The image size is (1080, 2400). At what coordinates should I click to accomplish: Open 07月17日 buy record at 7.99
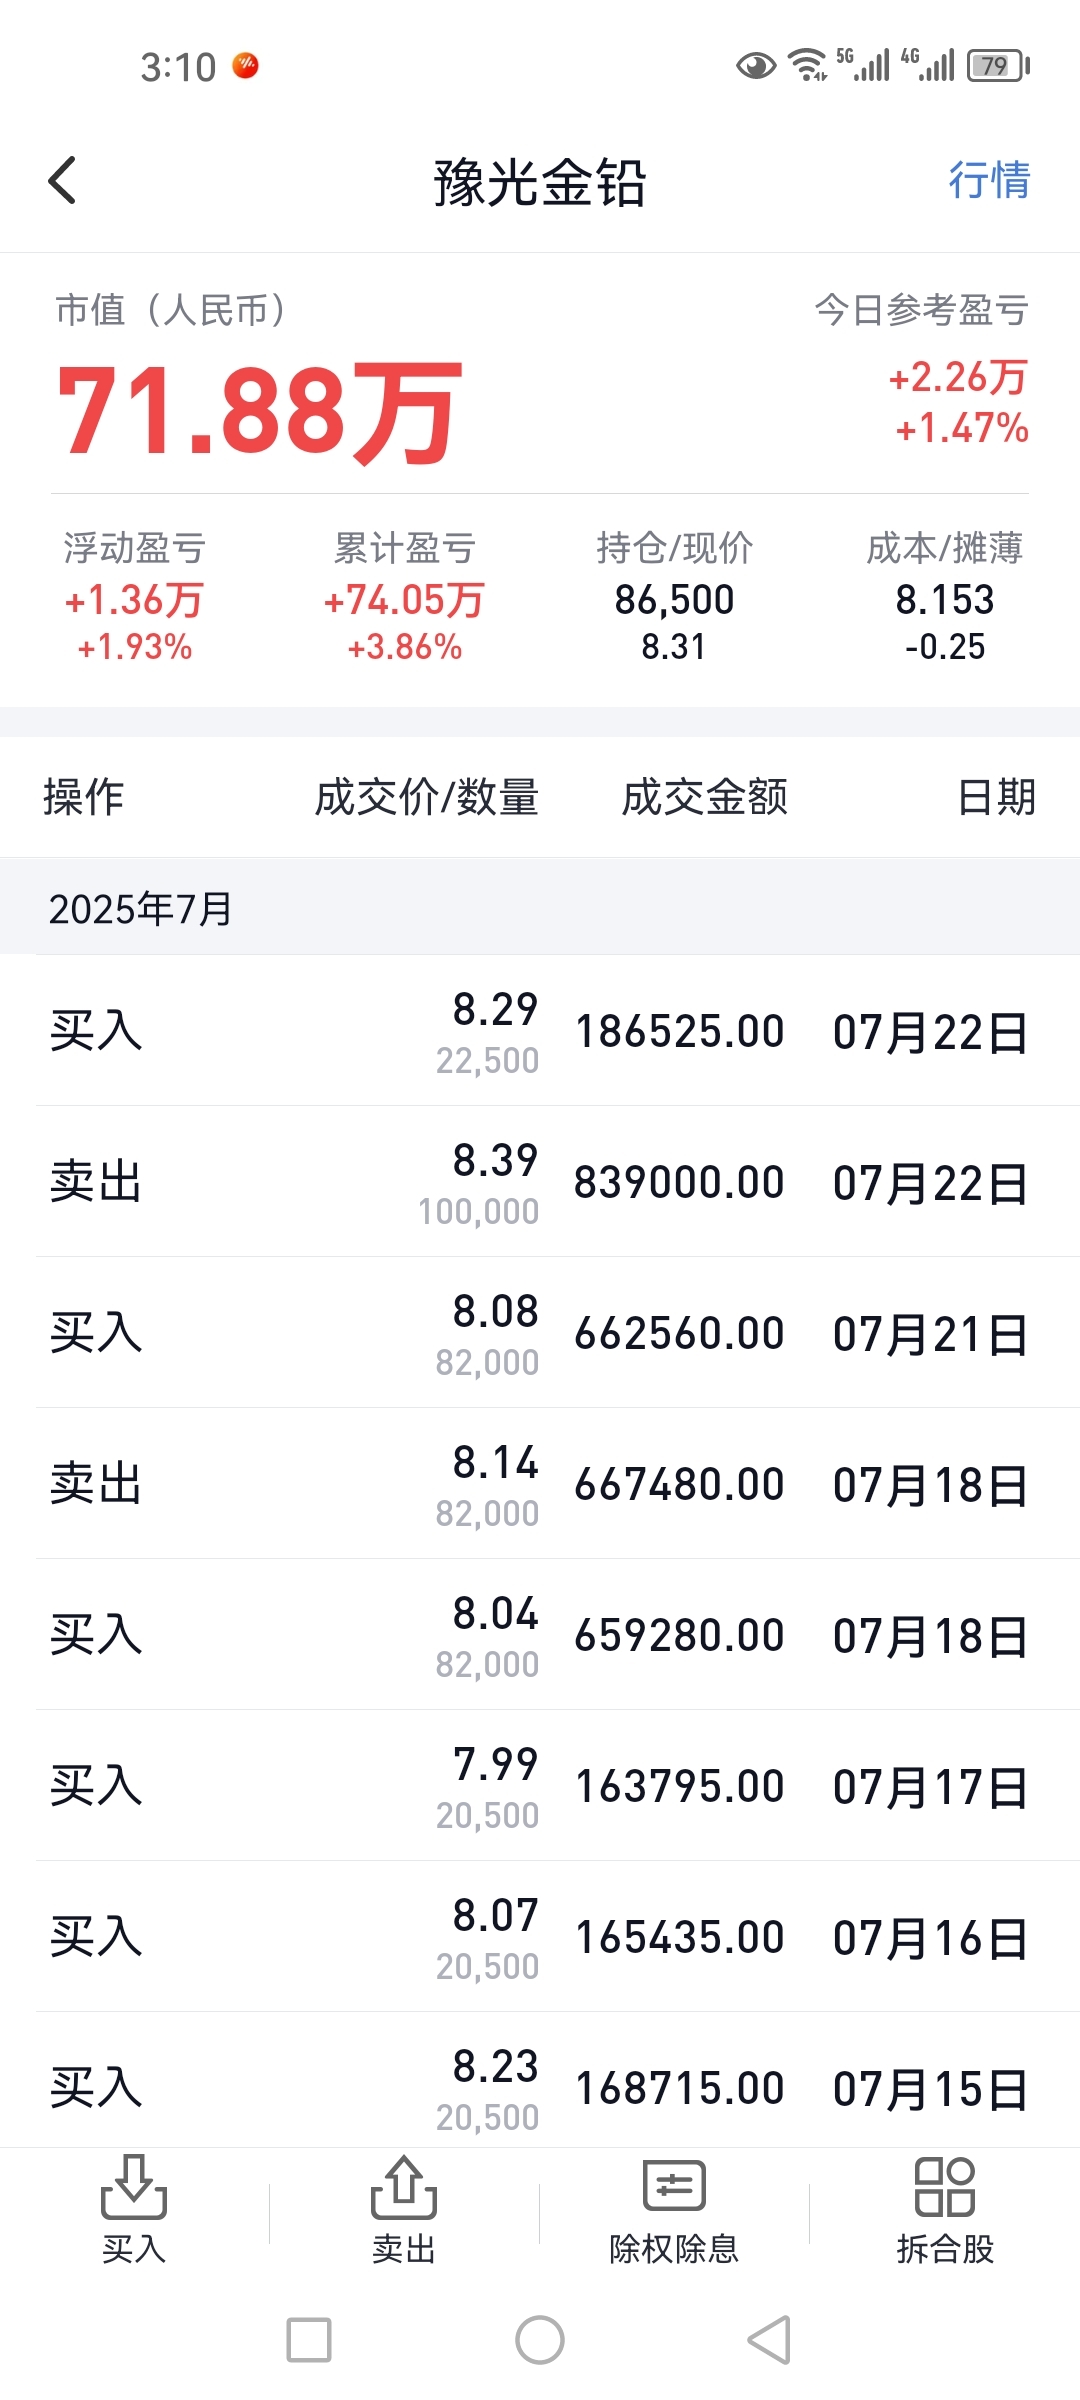coord(540,1786)
